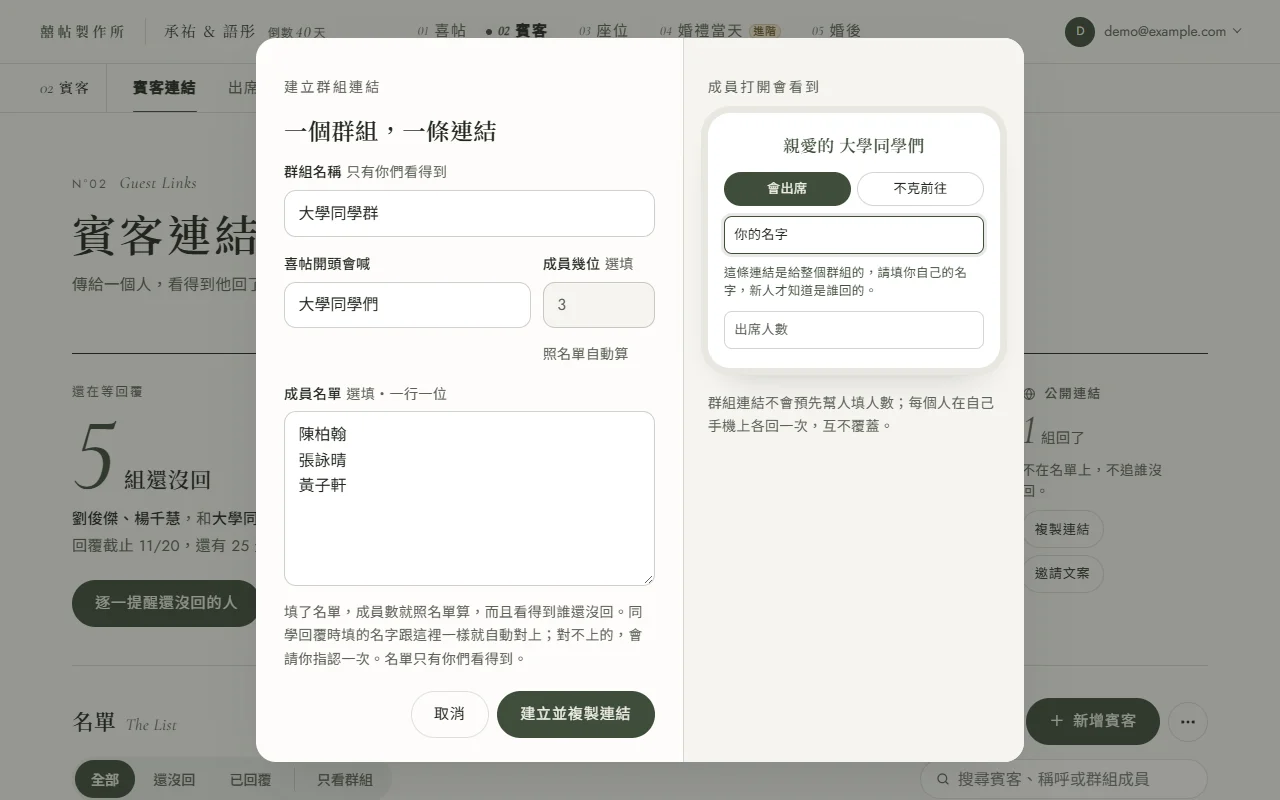The width and height of the screenshot is (1280, 800).
Task: Filter the list by 全部
Action: 105,780
